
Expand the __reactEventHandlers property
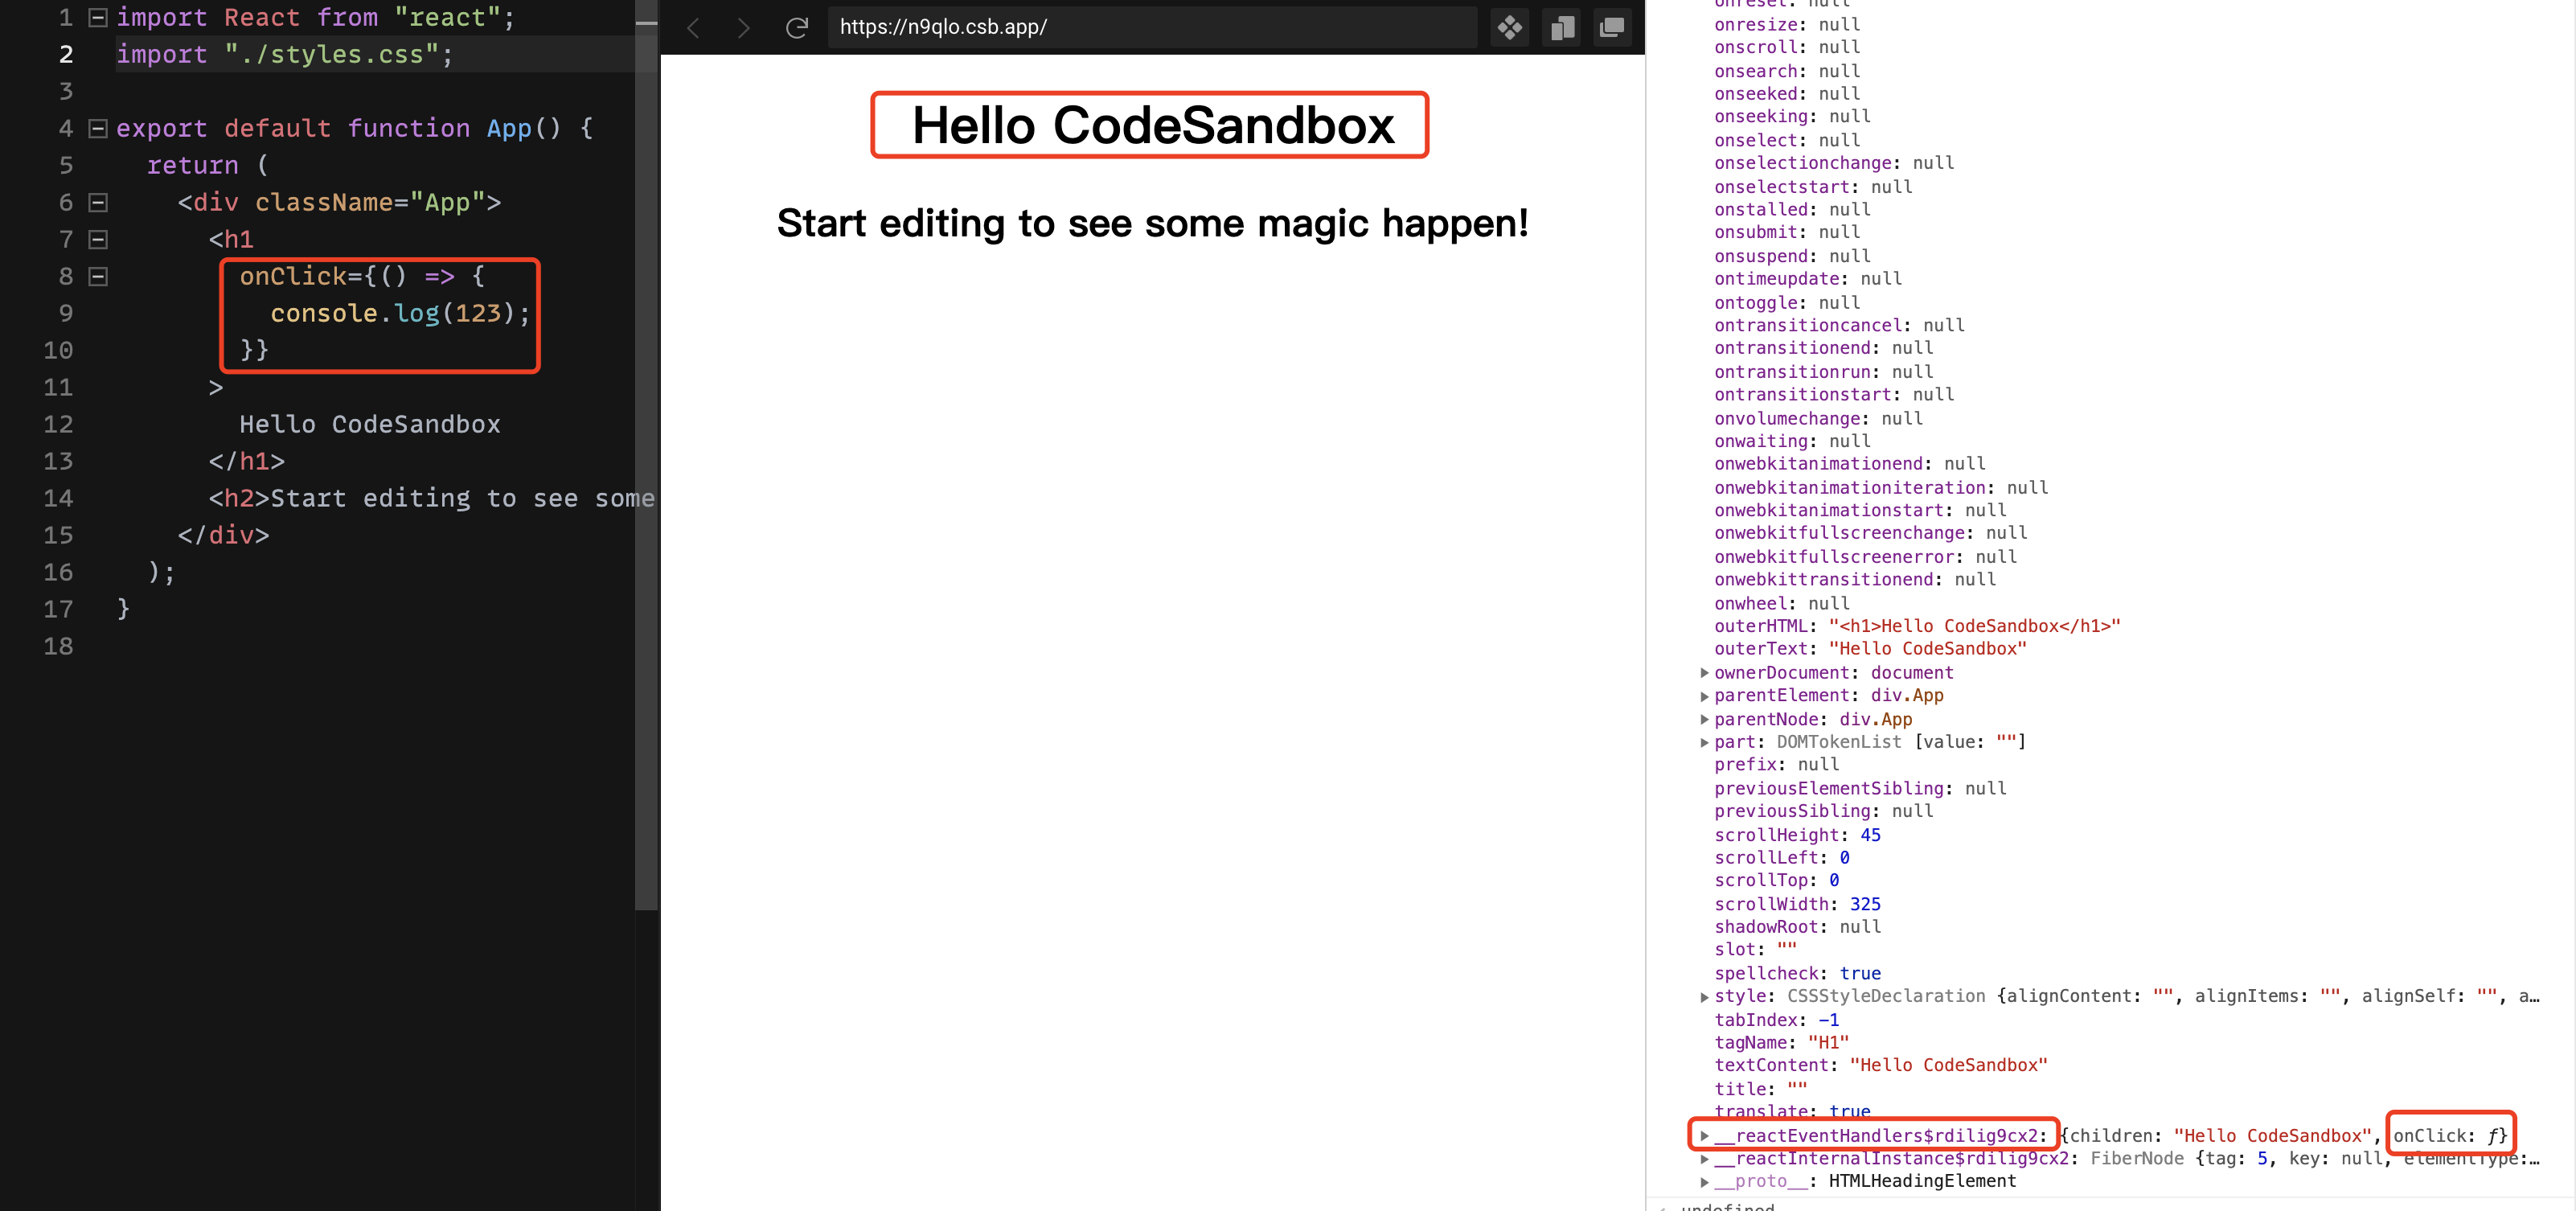[x=1704, y=1136]
